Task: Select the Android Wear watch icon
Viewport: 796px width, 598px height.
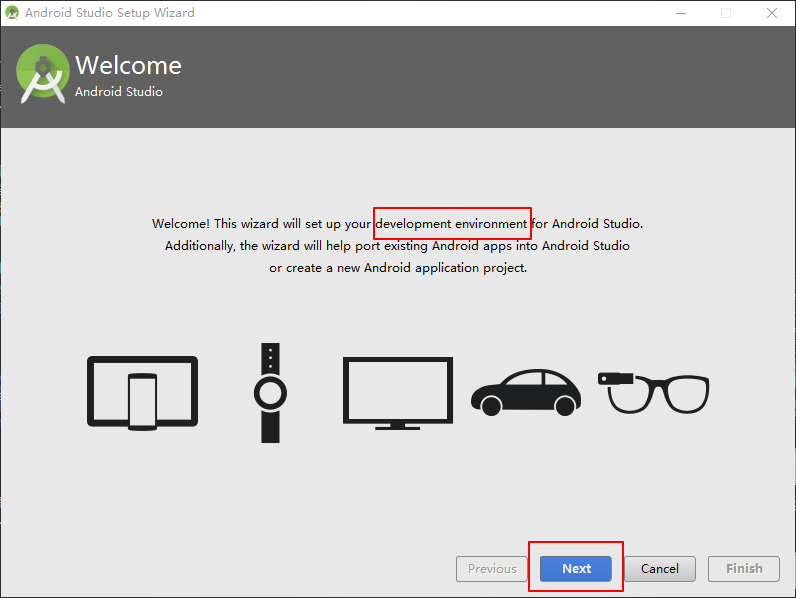Action: tap(270, 393)
